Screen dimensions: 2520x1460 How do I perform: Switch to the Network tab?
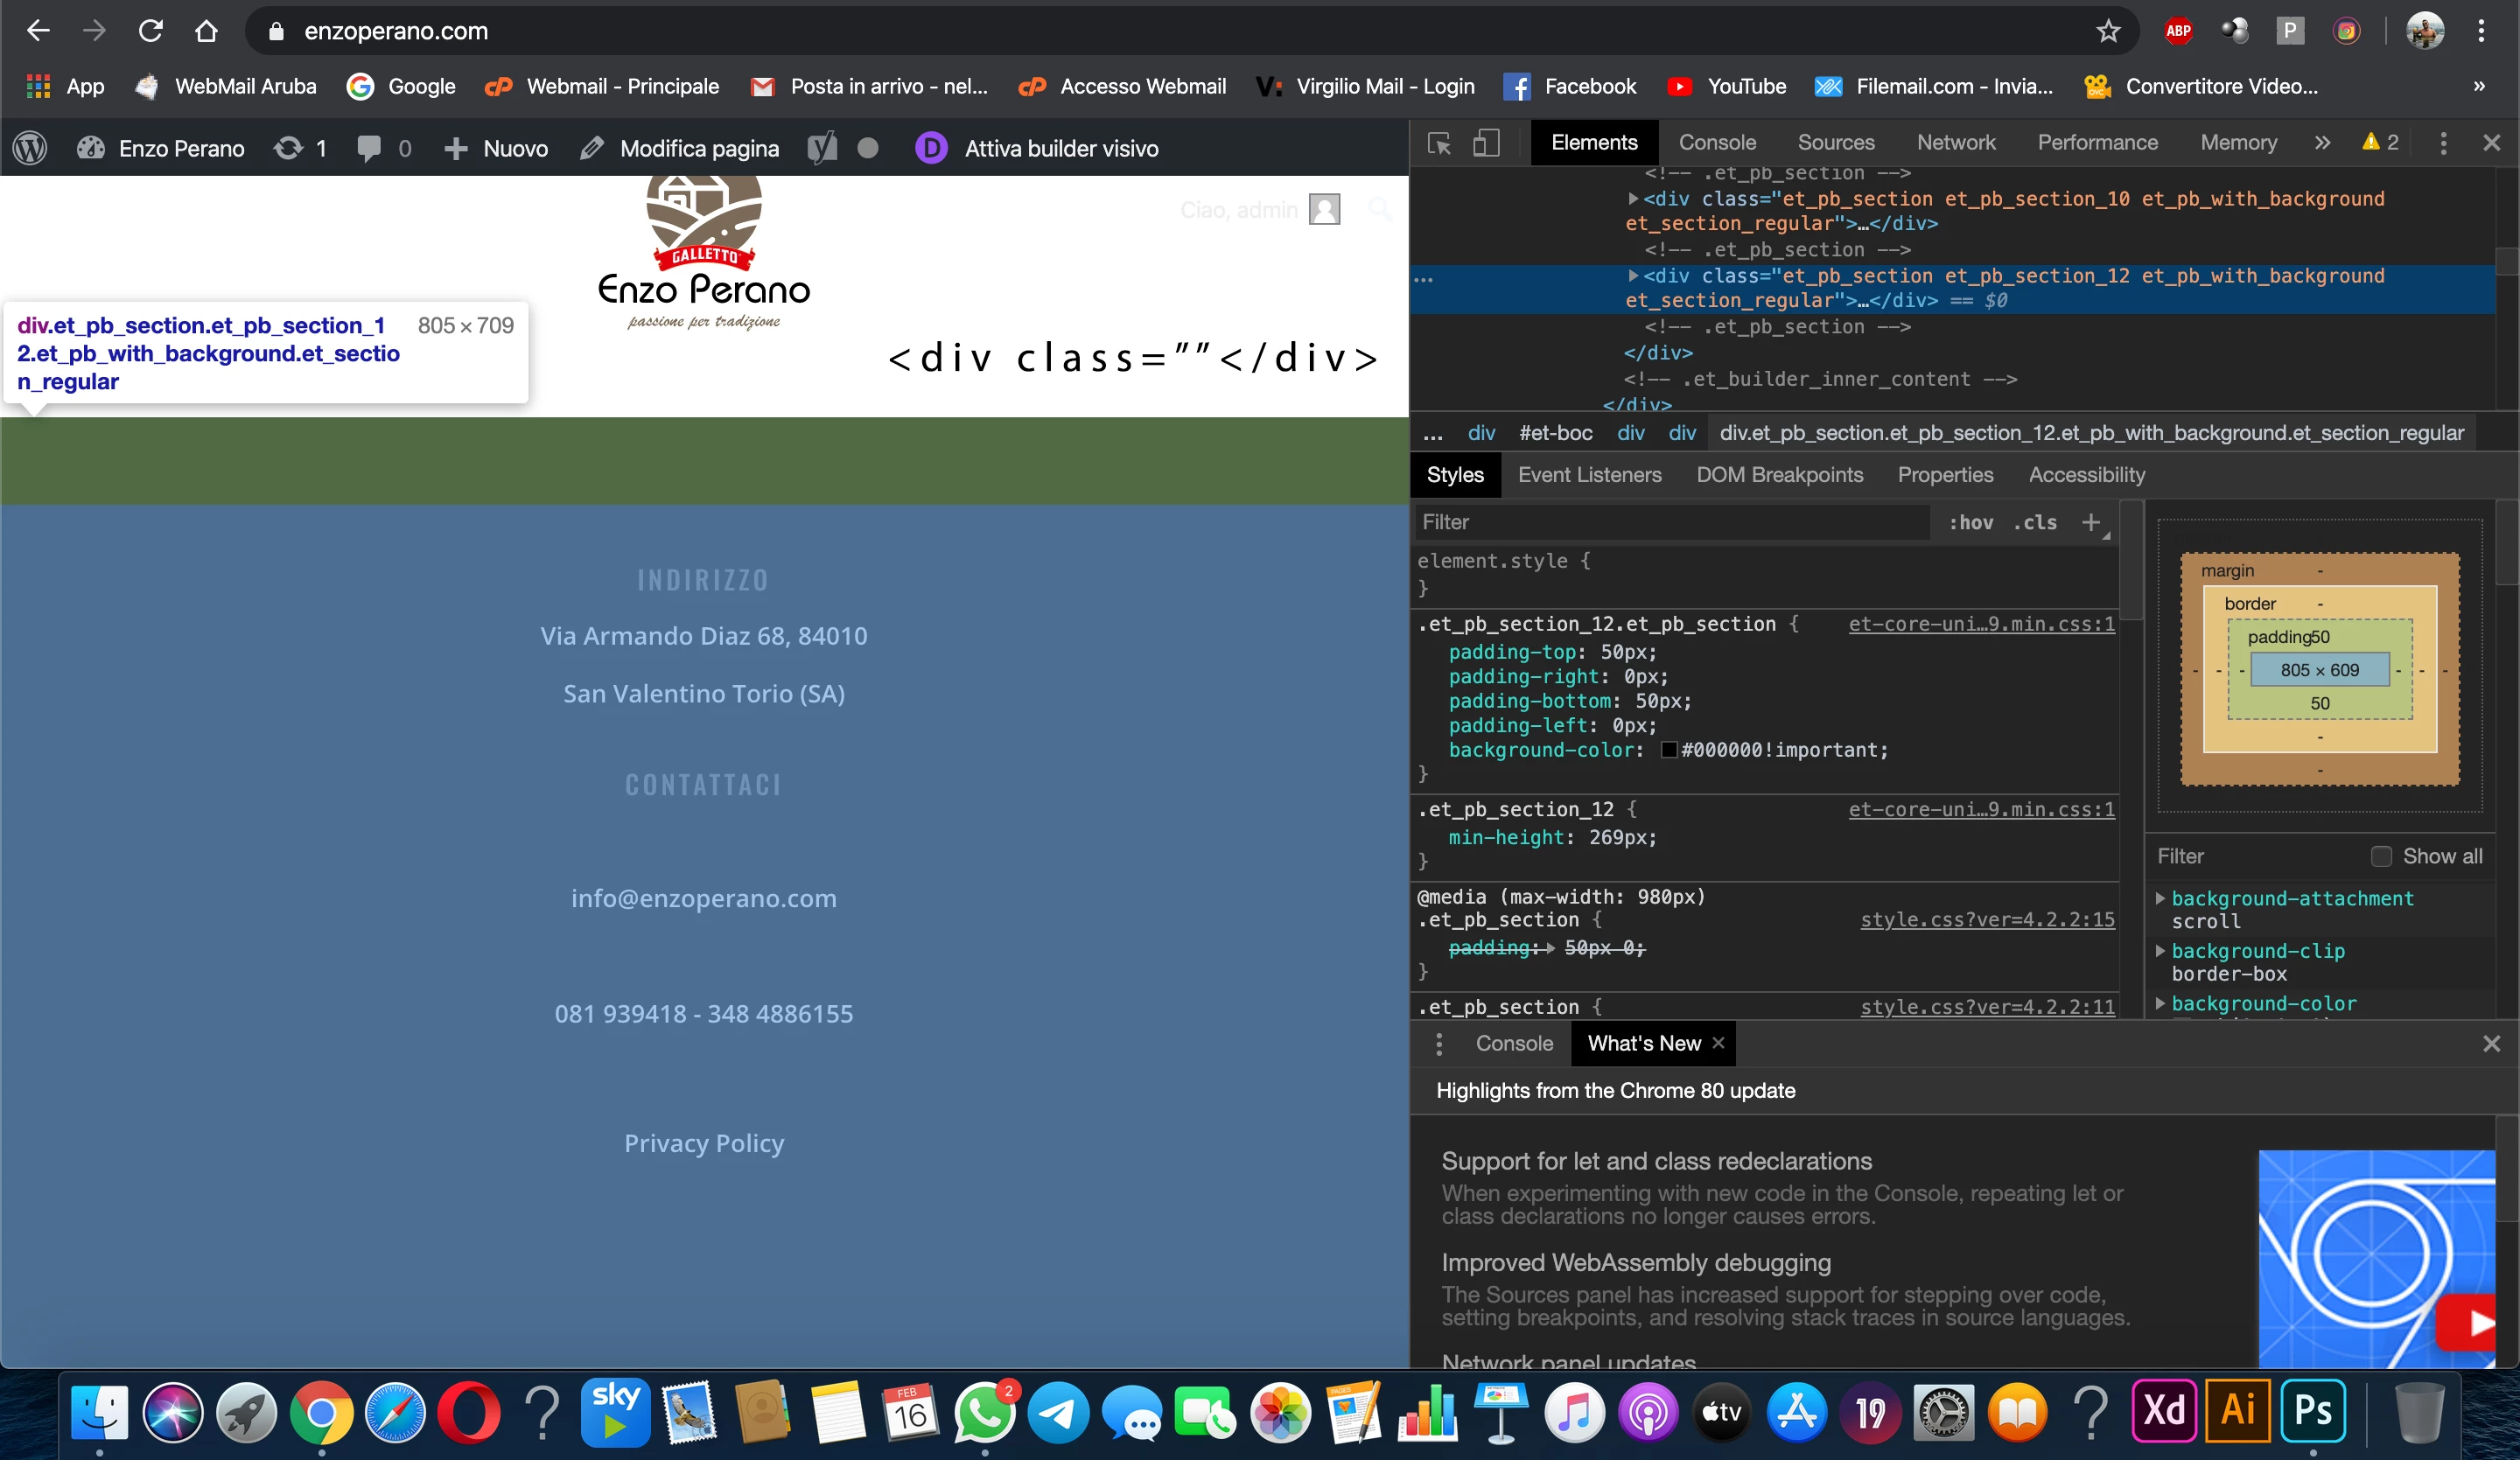click(x=1955, y=143)
